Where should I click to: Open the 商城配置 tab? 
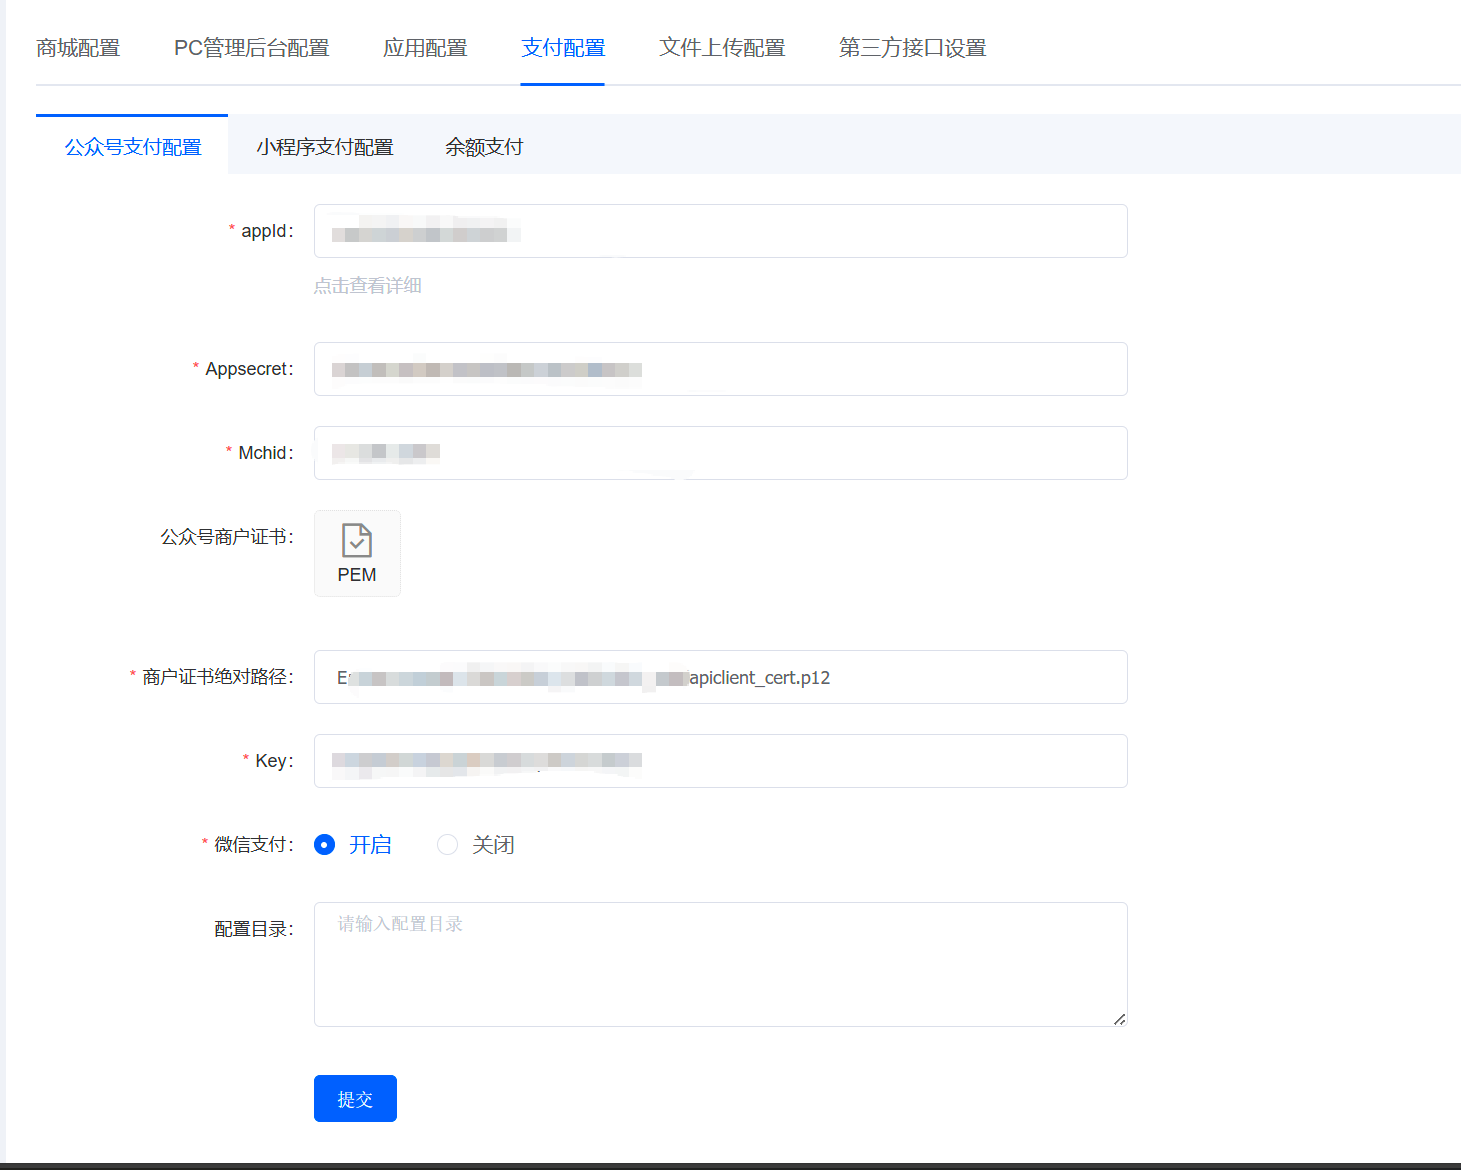coord(78,48)
